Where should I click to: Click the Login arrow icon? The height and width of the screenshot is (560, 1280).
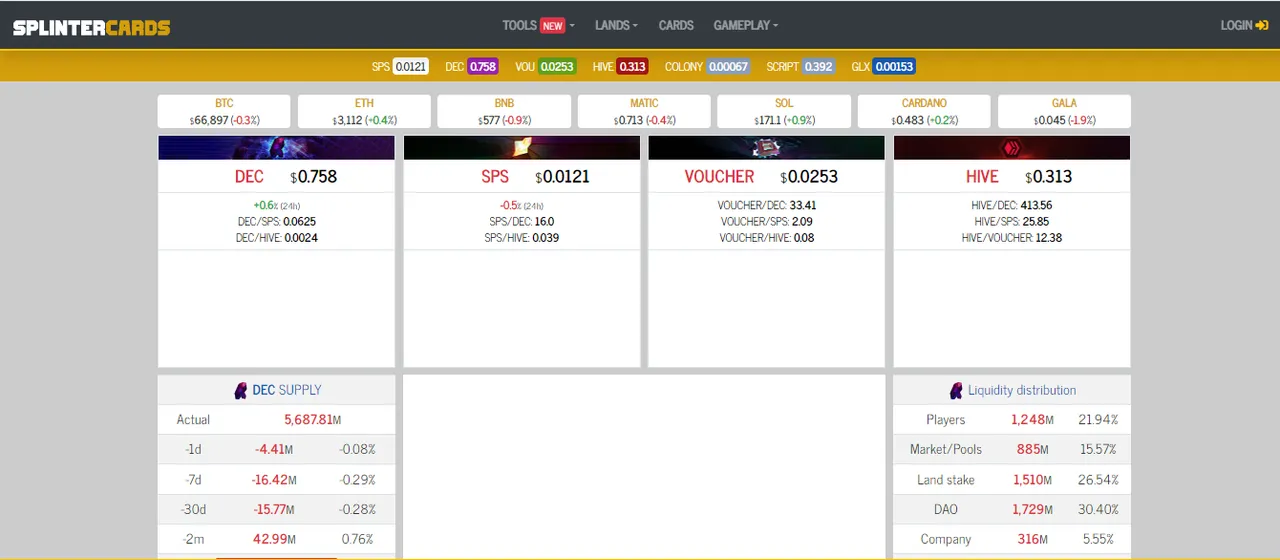(x=1261, y=25)
